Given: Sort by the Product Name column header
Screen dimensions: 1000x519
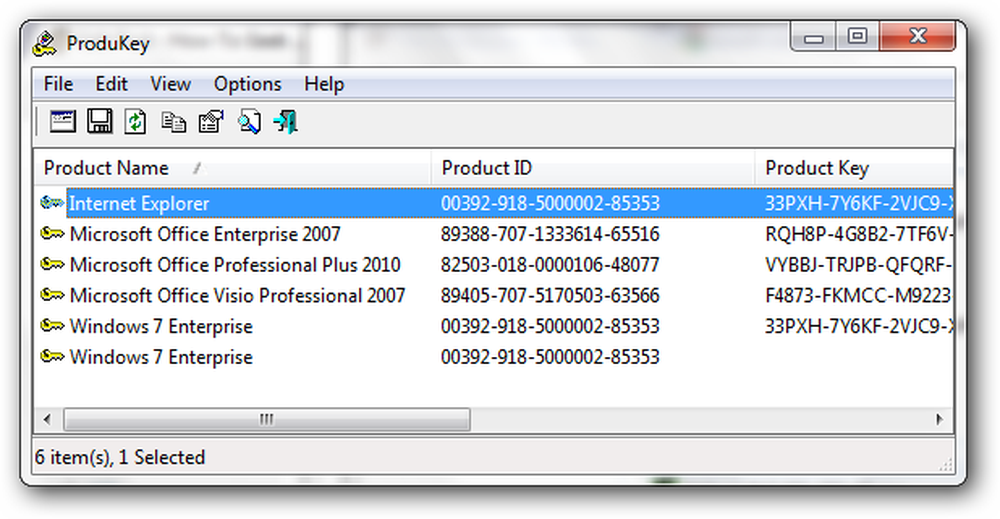Looking at the screenshot, I should (x=233, y=168).
